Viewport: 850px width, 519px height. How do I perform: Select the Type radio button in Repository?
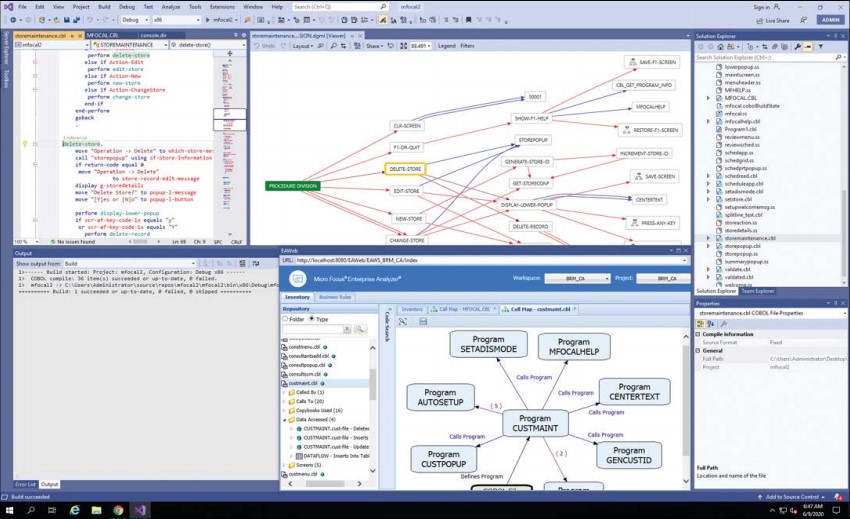(x=312, y=319)
